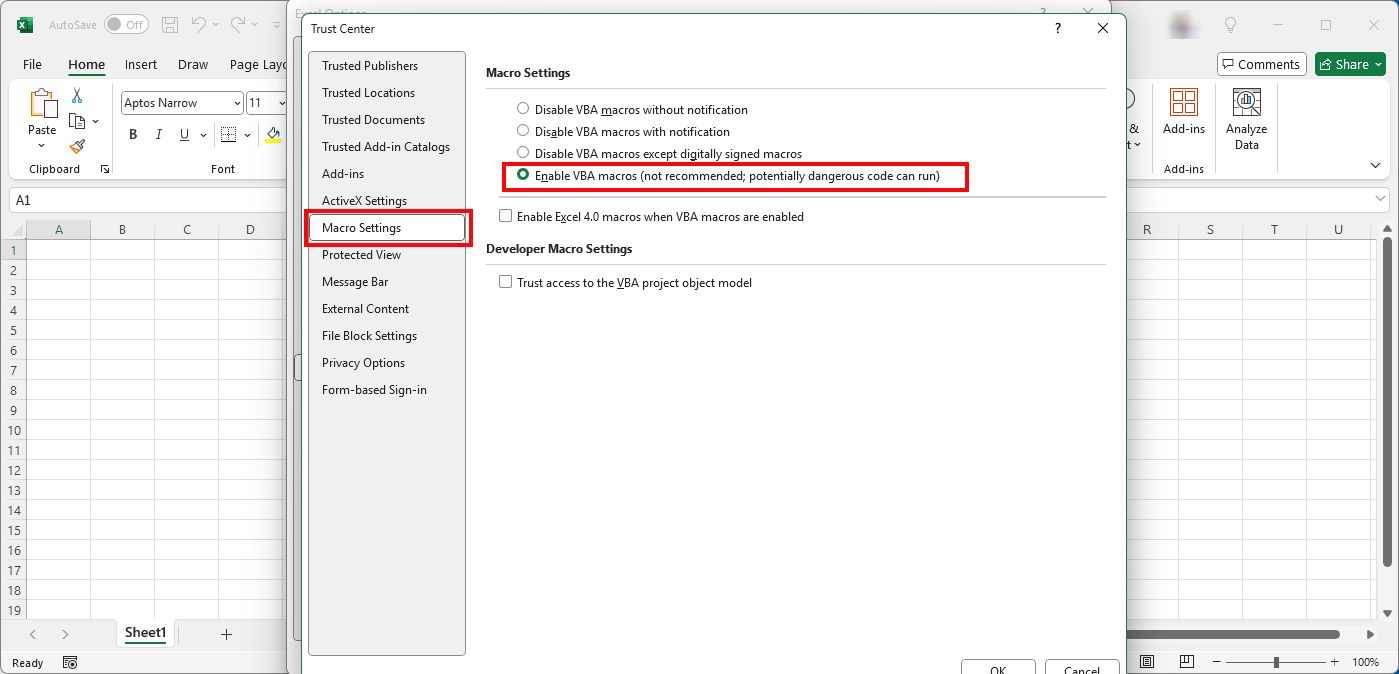This screenshot has height=674, width=1399.
Task: Click the Trust Center help question mark
Action: click(1058, 29)
